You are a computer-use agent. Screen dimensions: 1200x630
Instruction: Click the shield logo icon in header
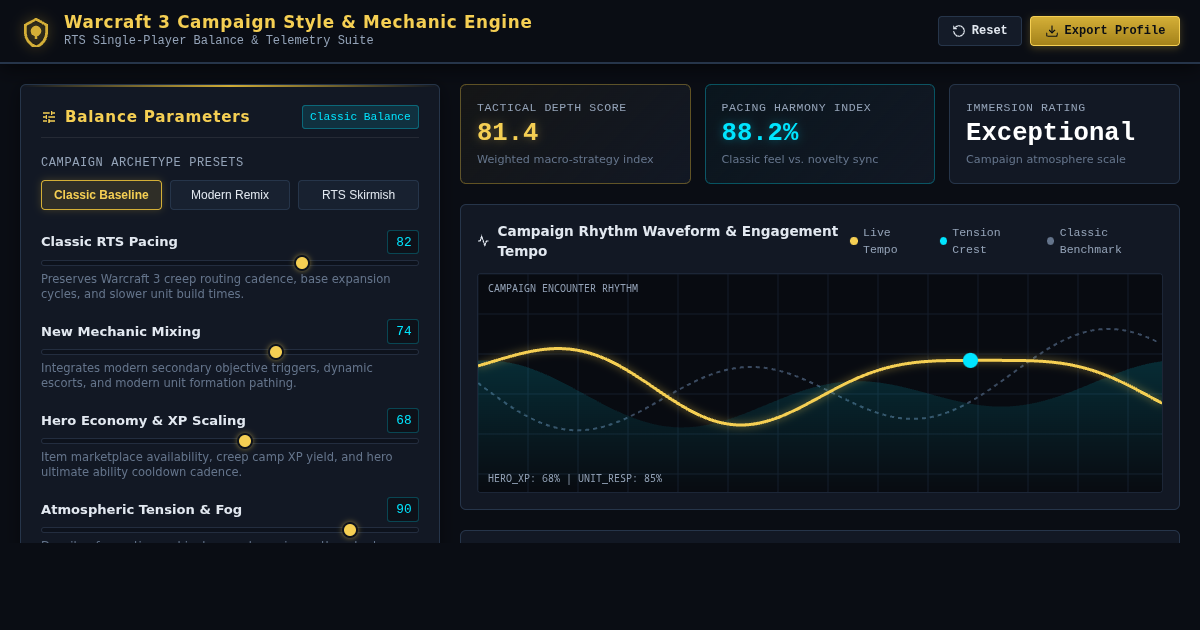[36, 32]
